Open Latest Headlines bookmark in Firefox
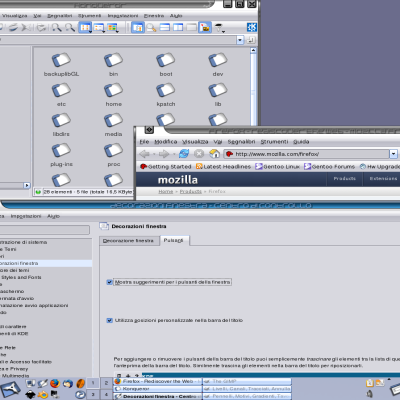Screen dimensions: 400x400 pyautogui.click(x=223, y=166)
